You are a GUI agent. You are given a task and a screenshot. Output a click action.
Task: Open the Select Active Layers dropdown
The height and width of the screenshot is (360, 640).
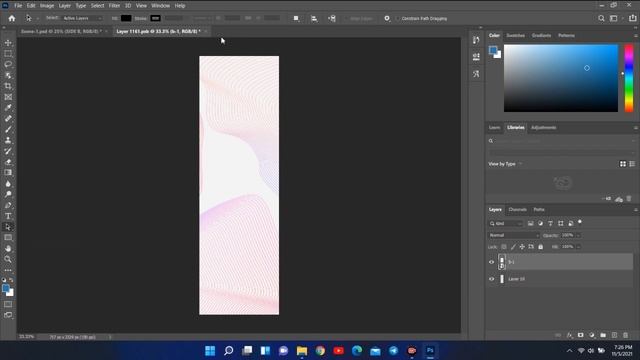click(82, 18)
